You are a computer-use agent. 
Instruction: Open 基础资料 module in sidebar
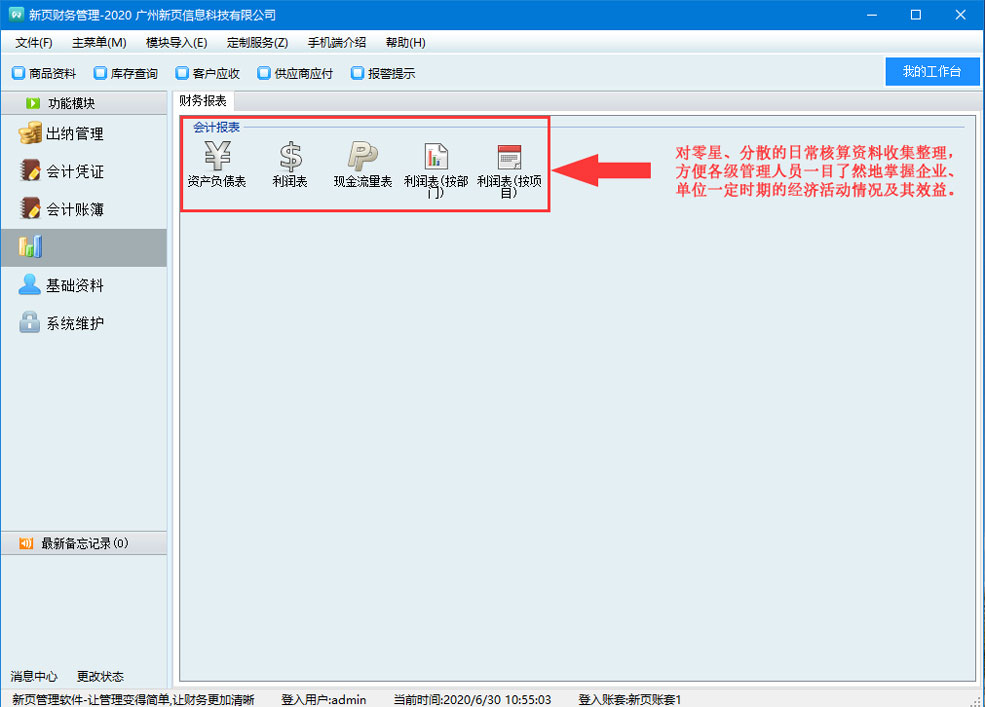[74, 286]
